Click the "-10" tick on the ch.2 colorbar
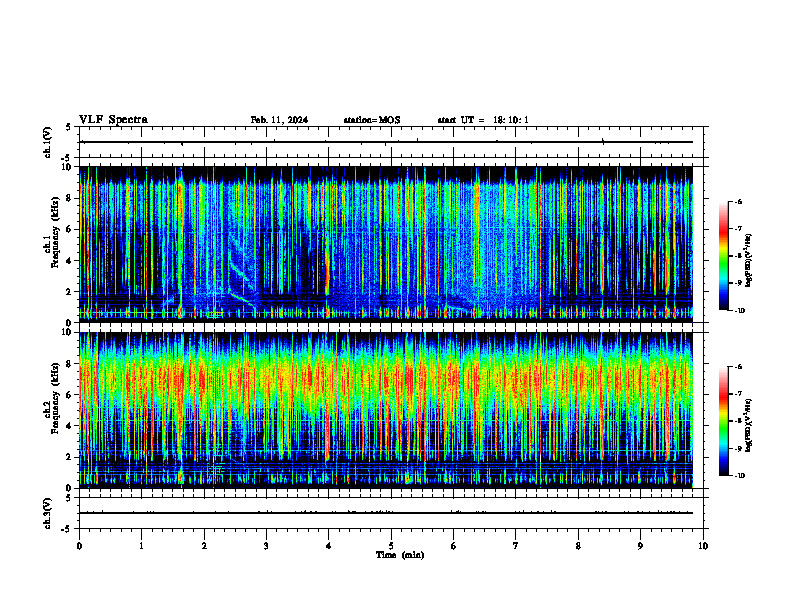 point(740,476)
